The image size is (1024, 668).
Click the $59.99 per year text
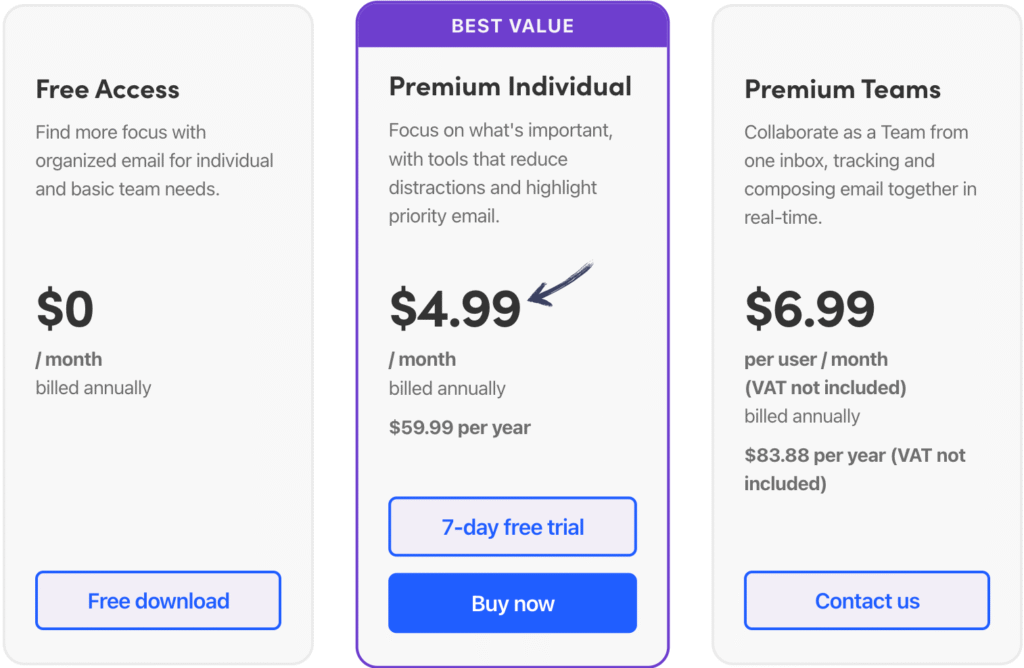(x=459, y=428)
